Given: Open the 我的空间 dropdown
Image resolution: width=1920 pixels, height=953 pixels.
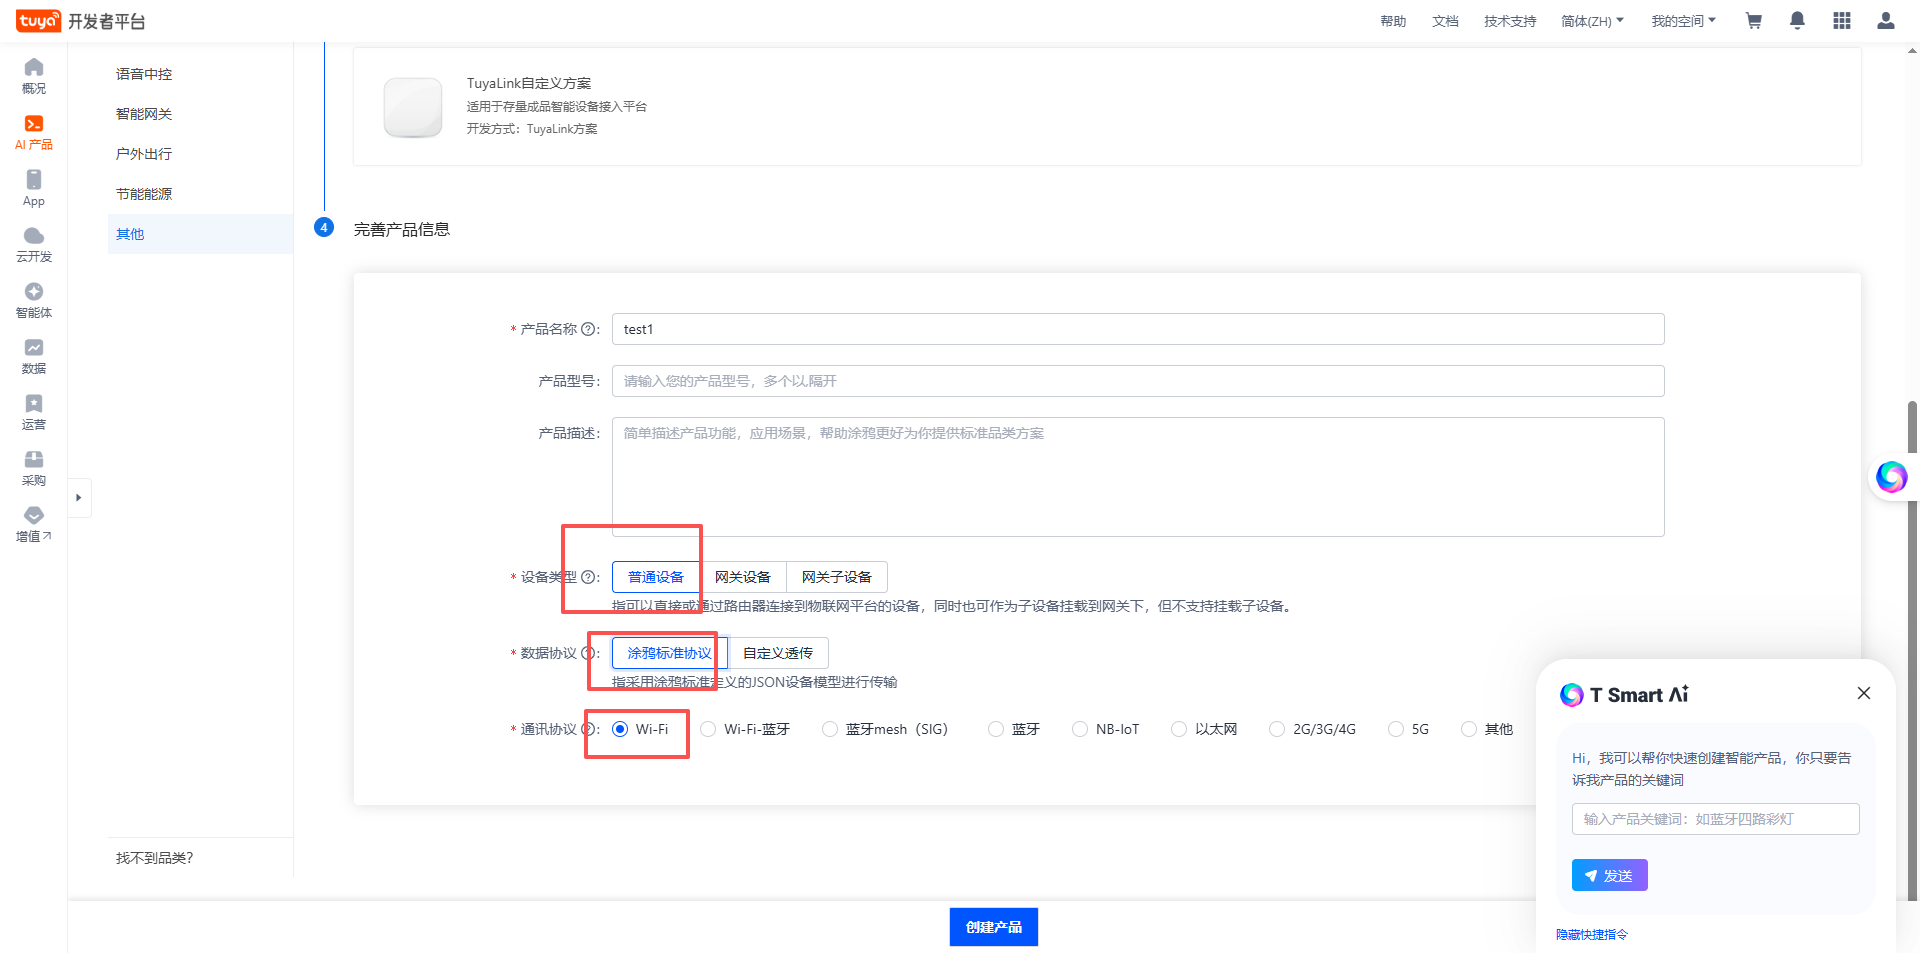Looking at the screenshot, I should pos(1683,21).
